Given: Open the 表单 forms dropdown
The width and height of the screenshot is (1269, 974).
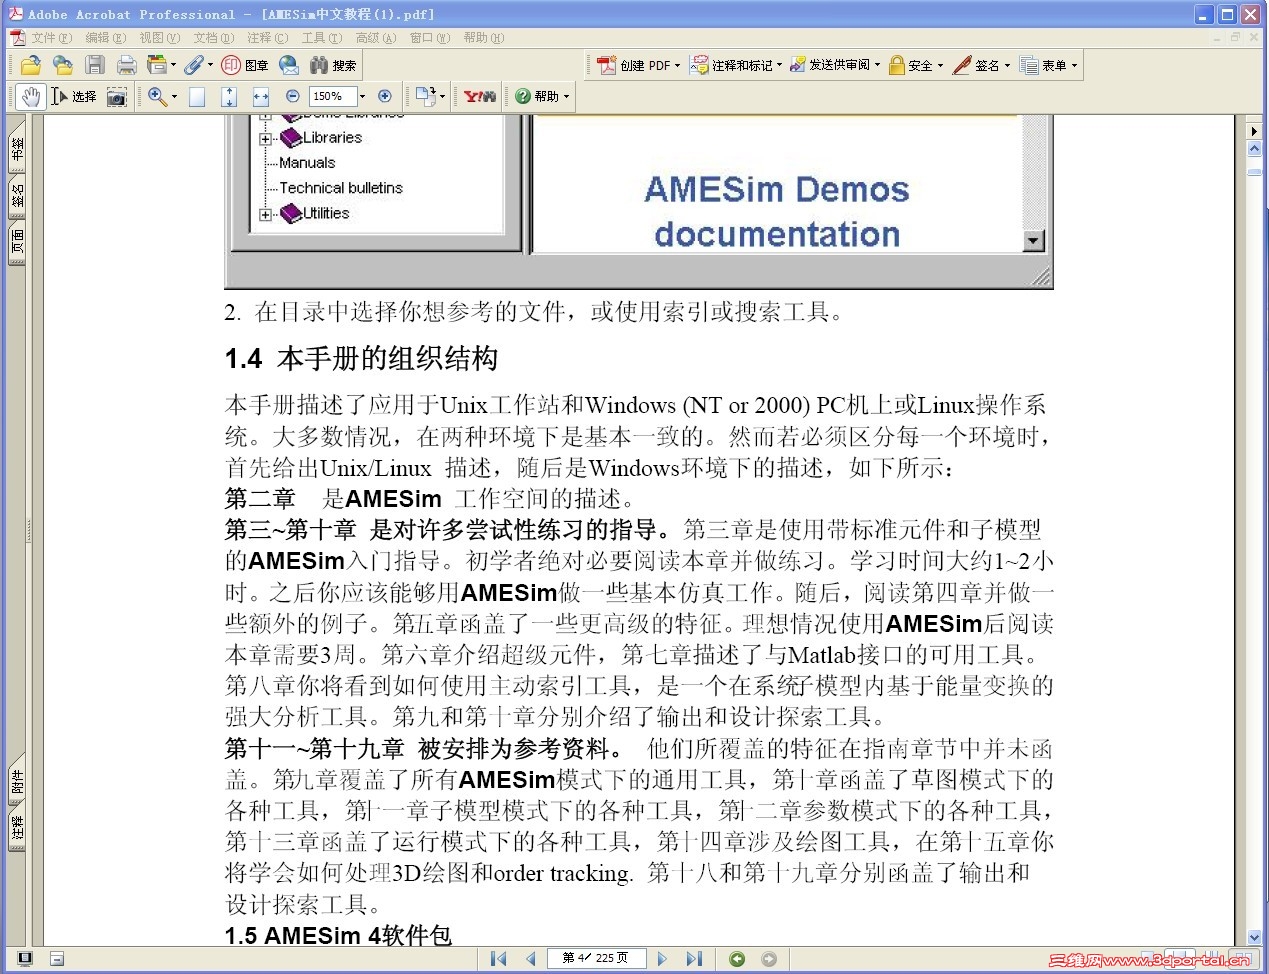Looking at the screenshot, I should click(x=1048, y=65).
